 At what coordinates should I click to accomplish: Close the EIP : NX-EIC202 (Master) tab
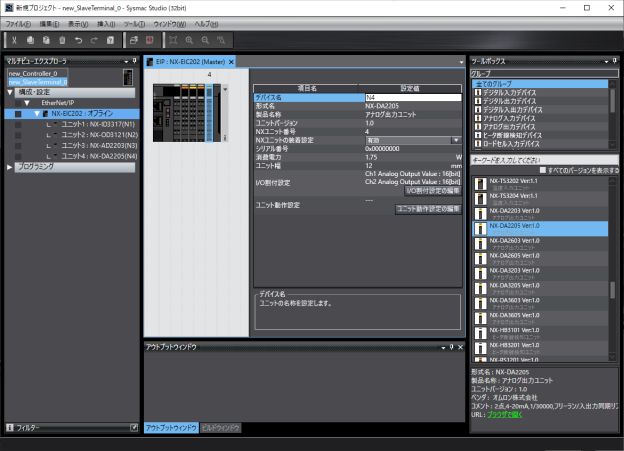click(231, 62)
